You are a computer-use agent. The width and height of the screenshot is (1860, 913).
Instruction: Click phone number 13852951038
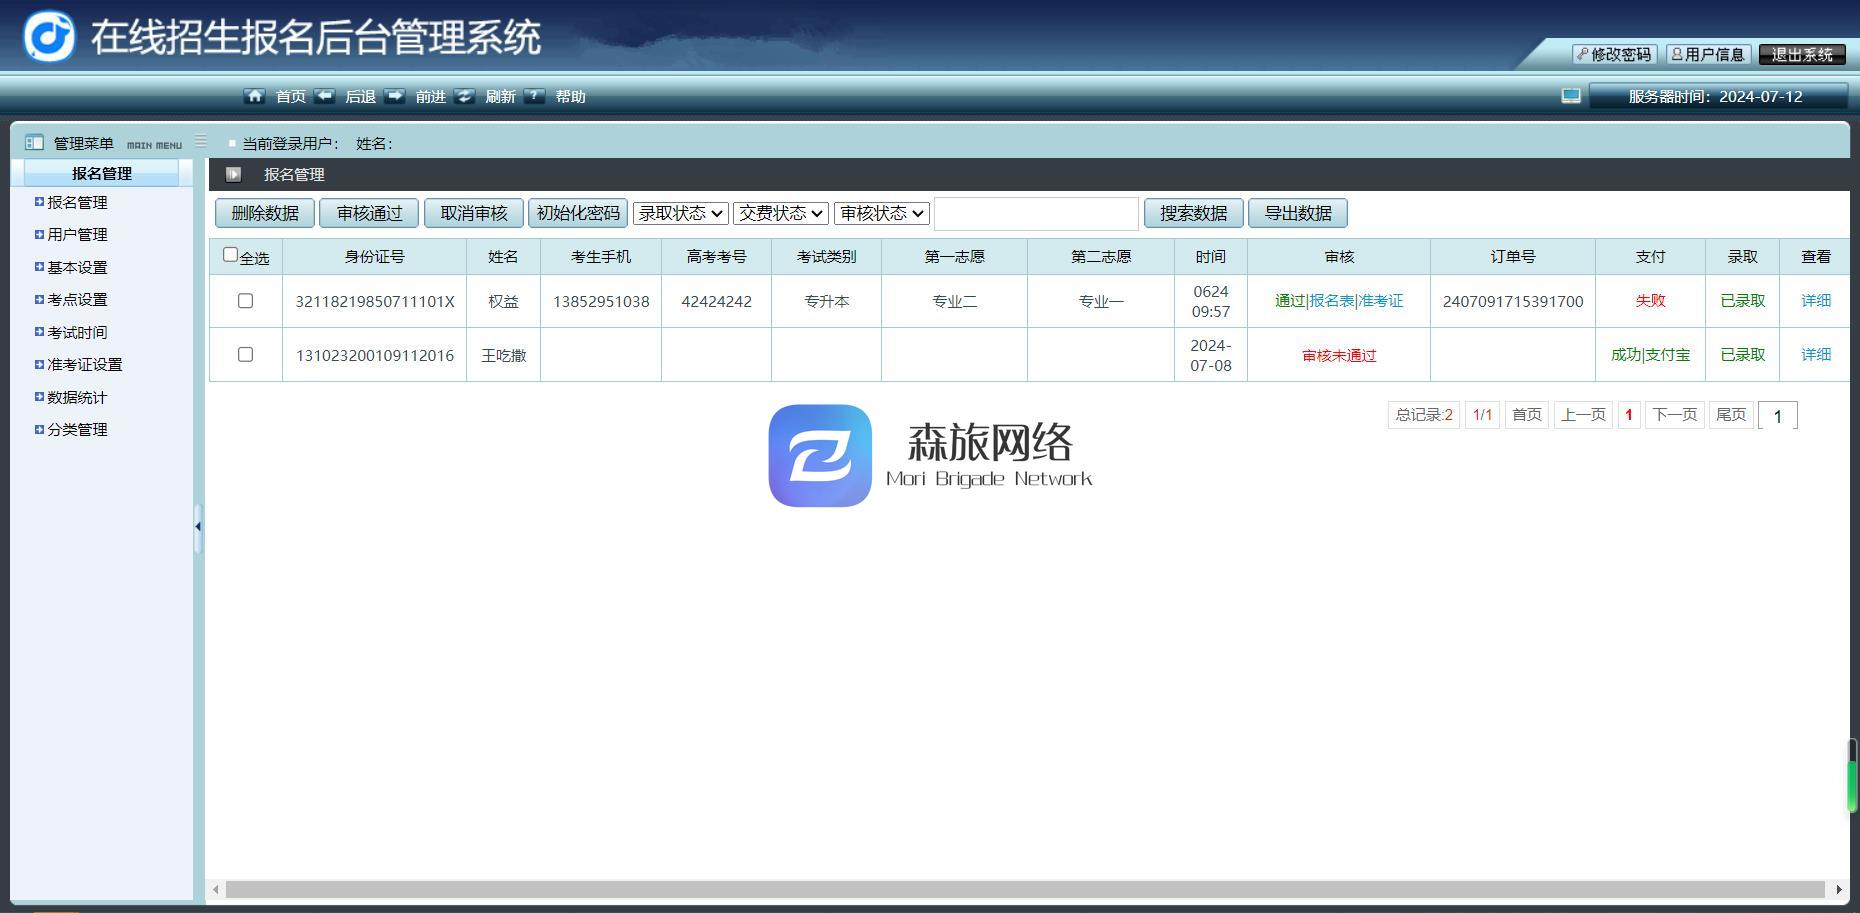601,301
